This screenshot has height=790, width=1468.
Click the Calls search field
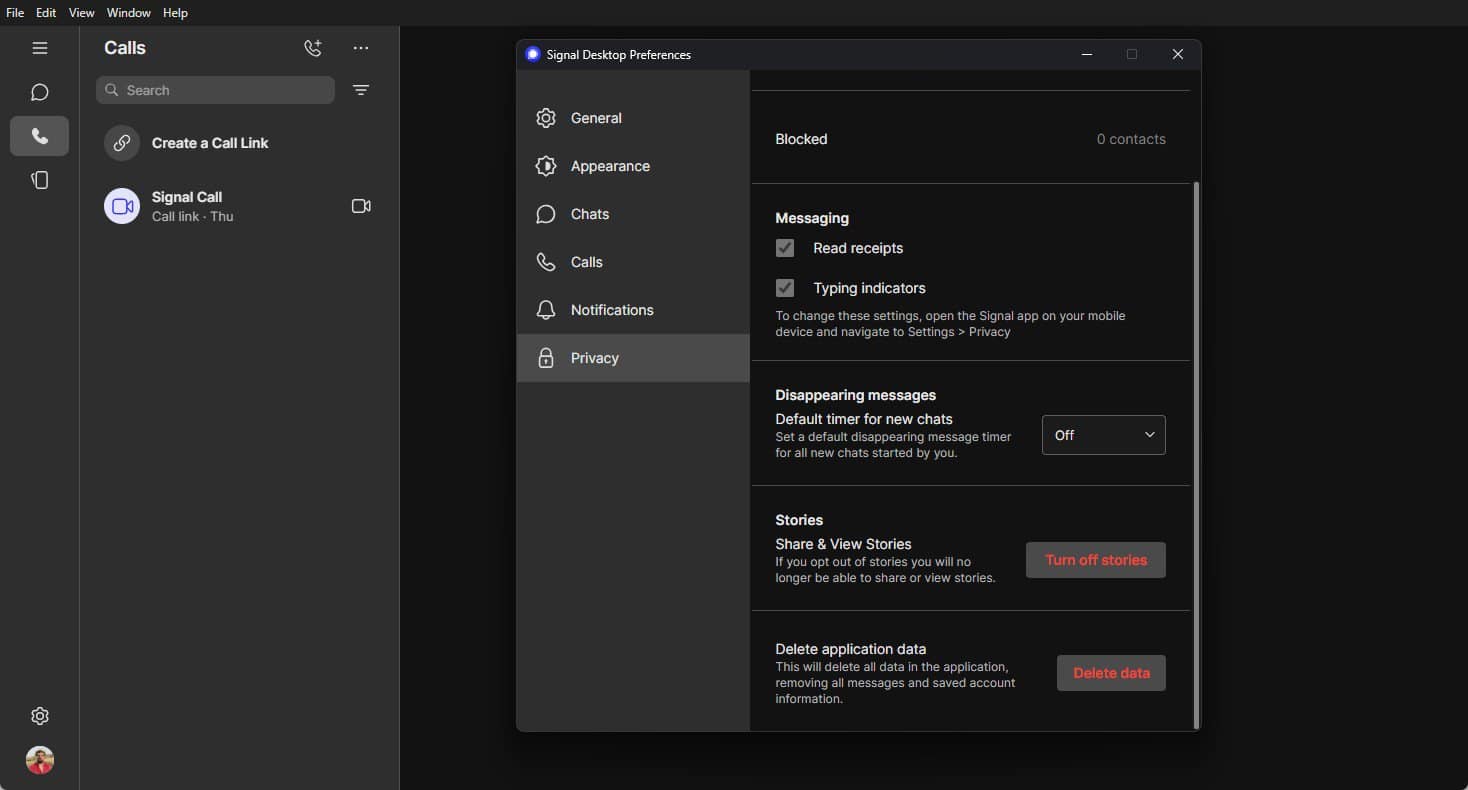(x=215, y=90)
